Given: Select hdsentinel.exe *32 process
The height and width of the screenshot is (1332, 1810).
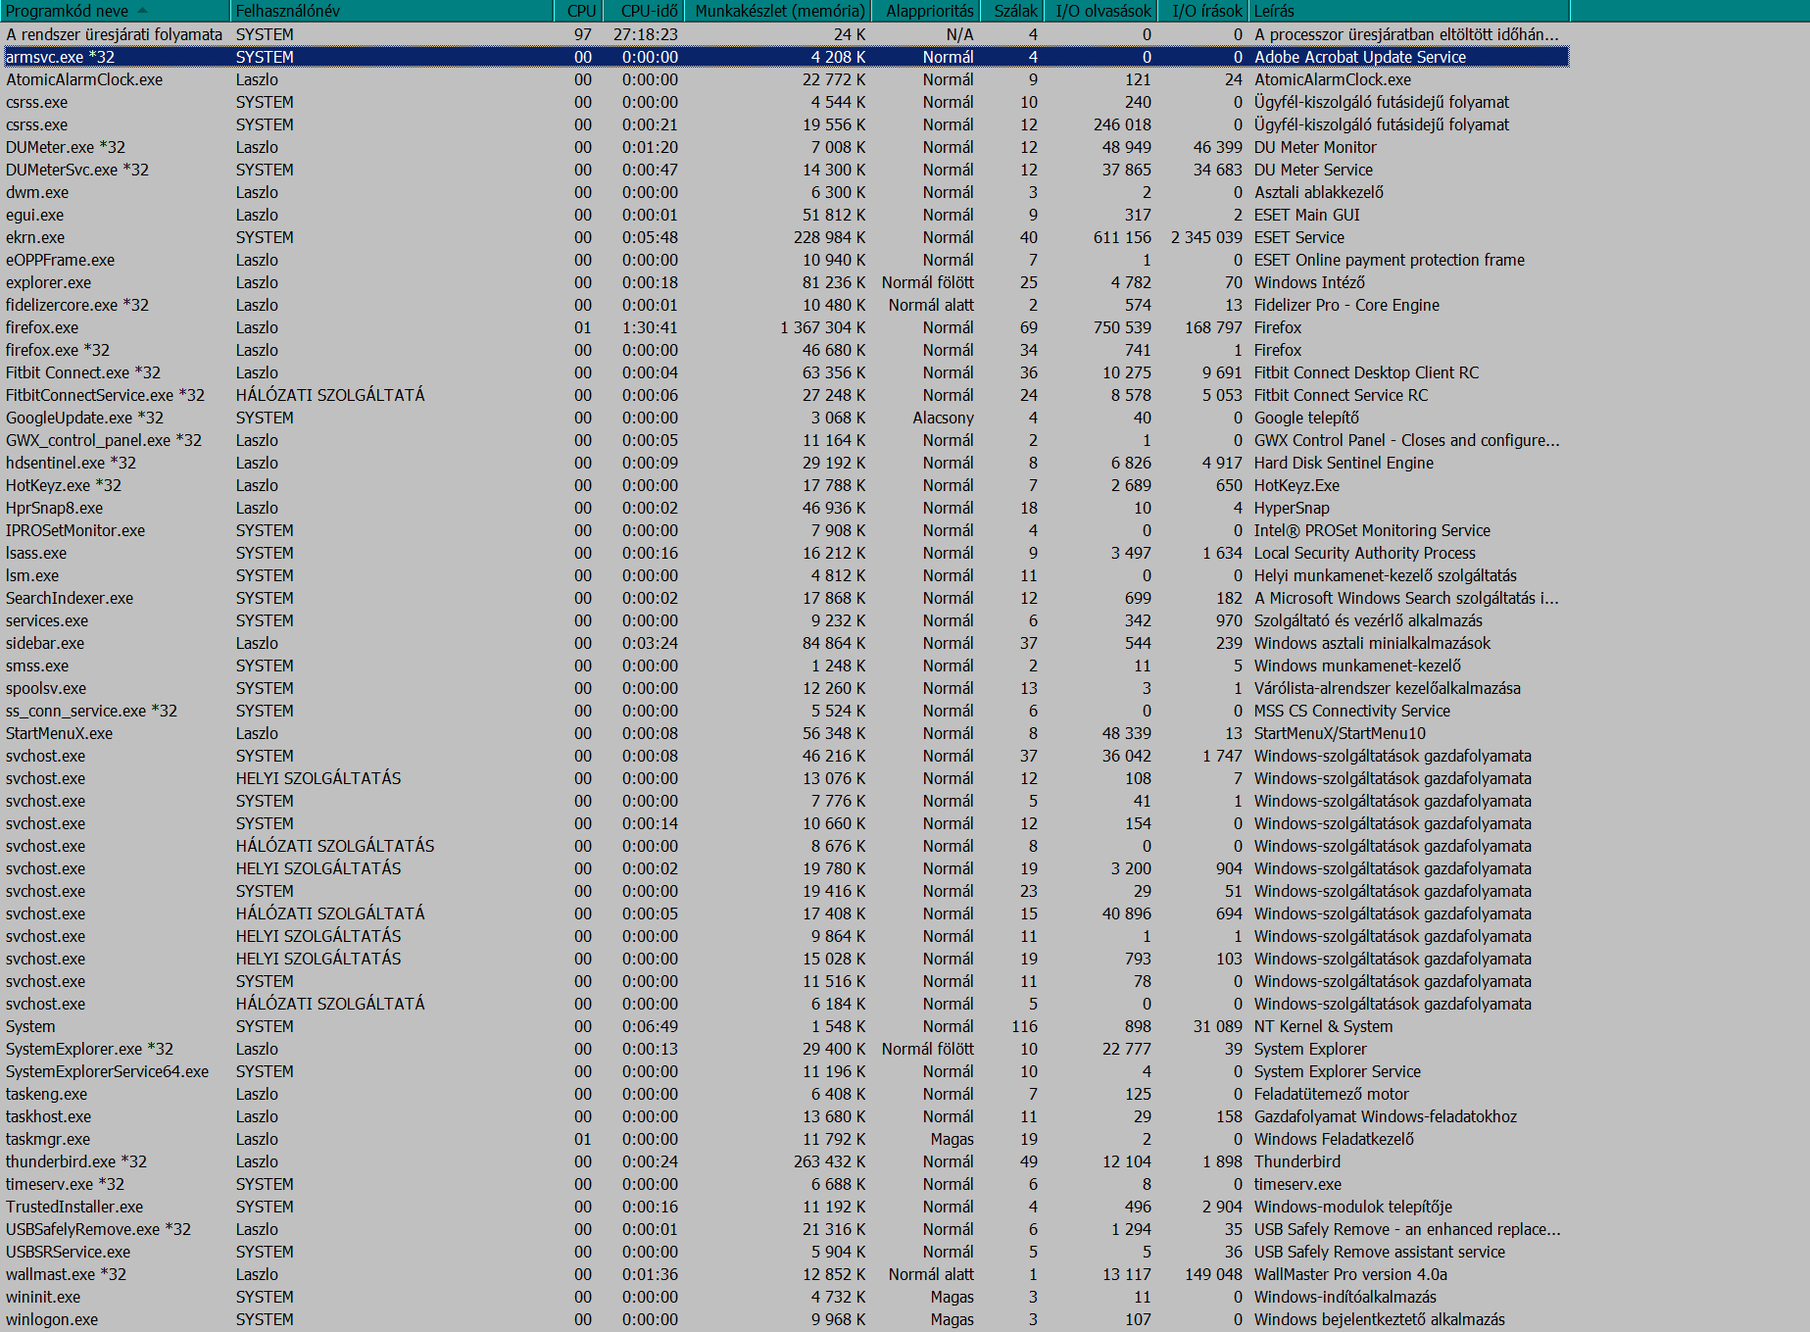Looking at the screenshot, I should coord(785,463).
